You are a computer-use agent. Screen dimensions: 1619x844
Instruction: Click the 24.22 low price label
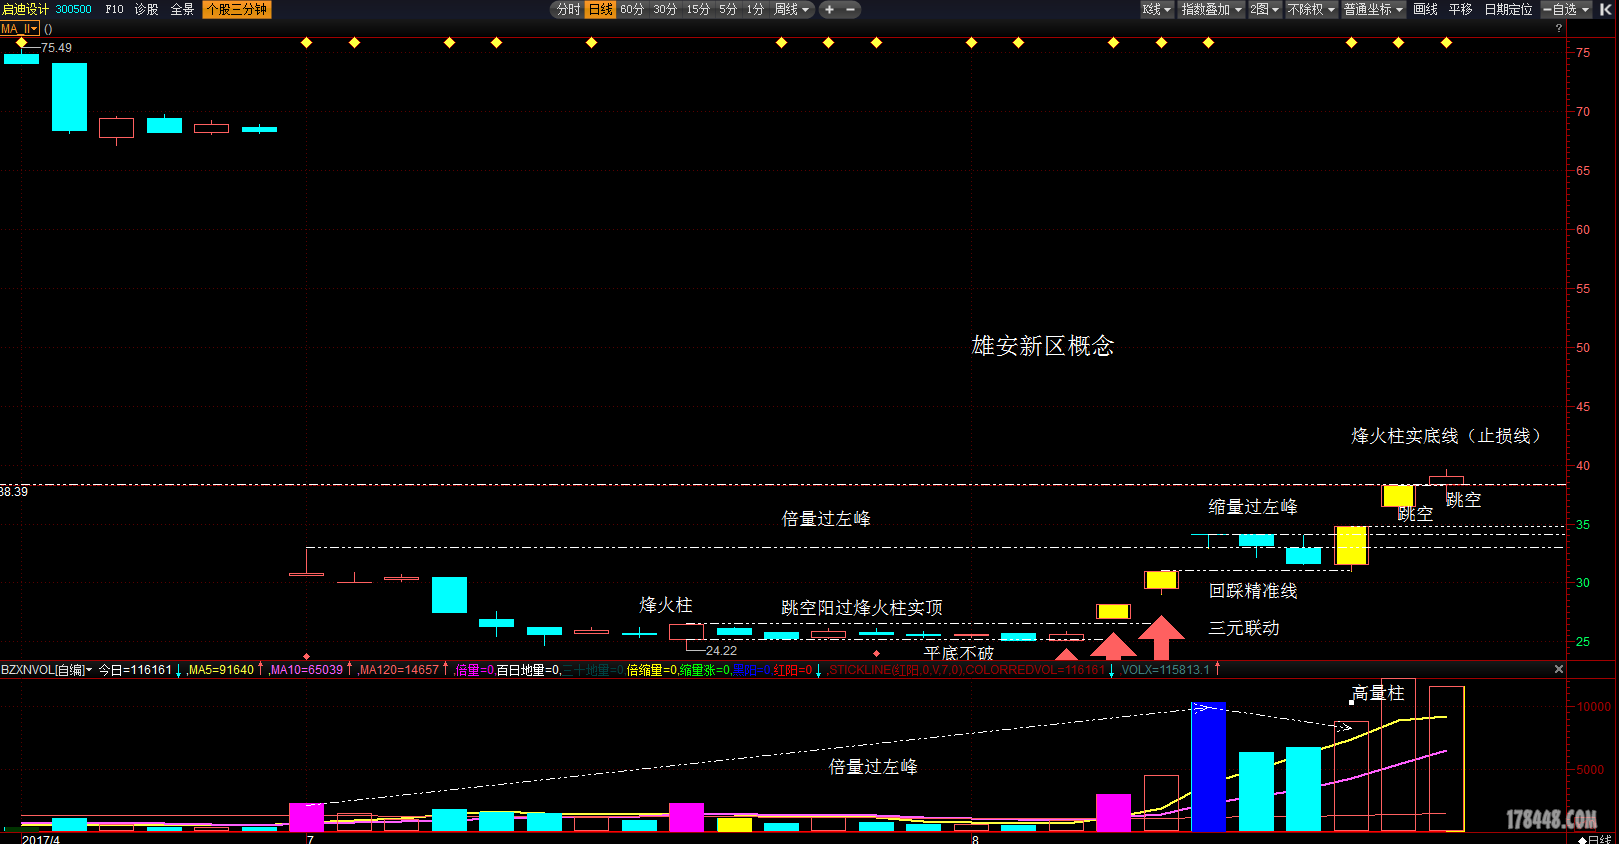pos(721,651)
